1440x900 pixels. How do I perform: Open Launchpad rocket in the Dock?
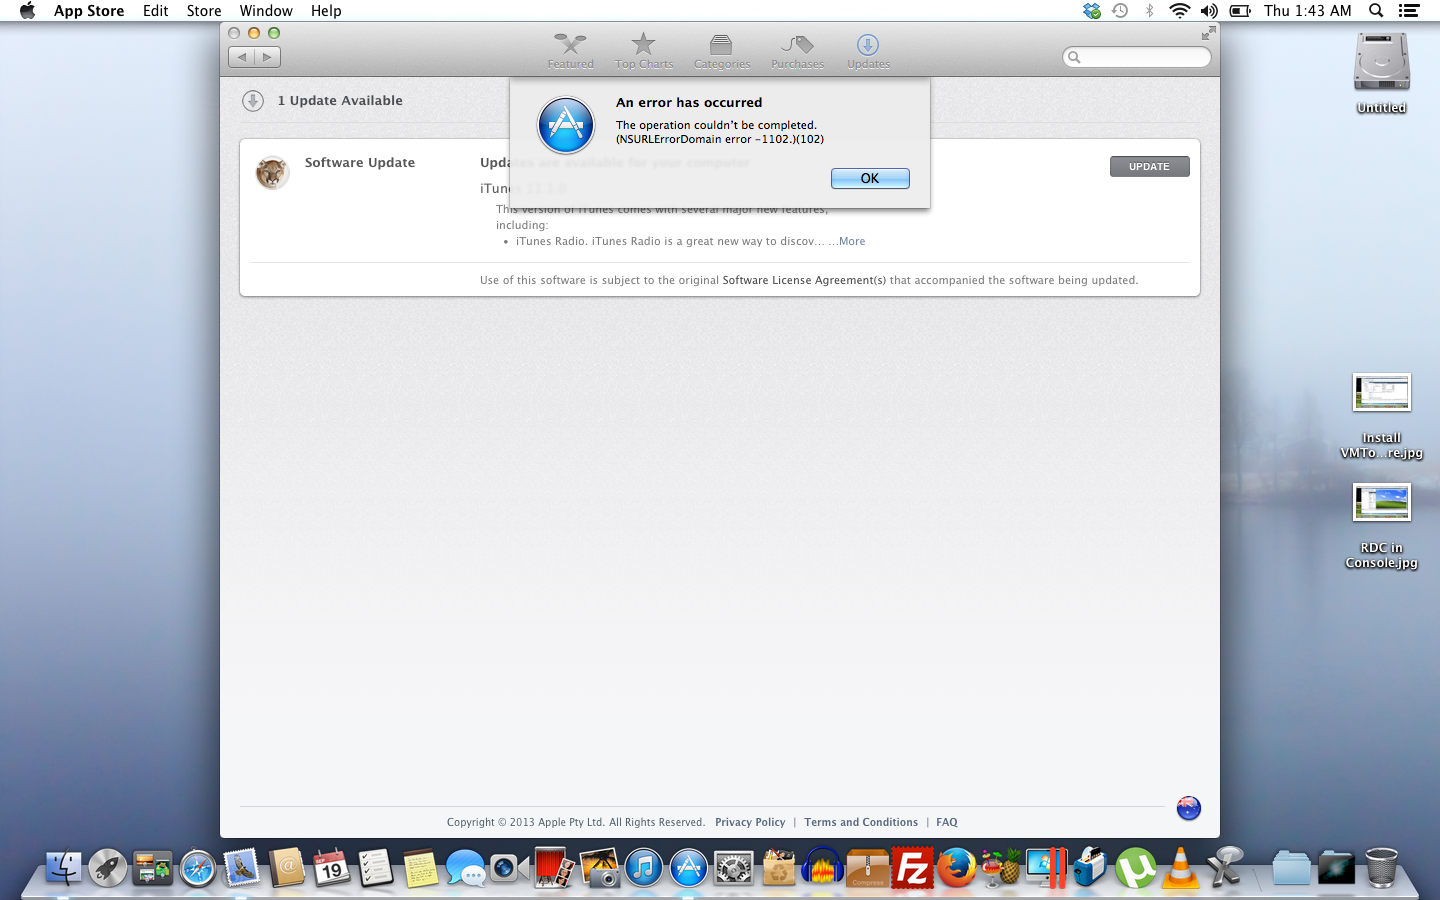tap(108, 868)
